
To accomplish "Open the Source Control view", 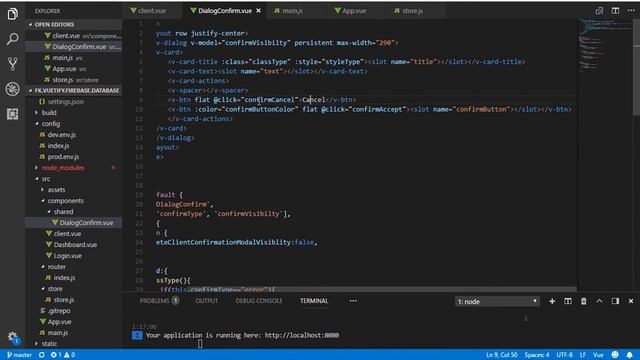I will point(12,64).
